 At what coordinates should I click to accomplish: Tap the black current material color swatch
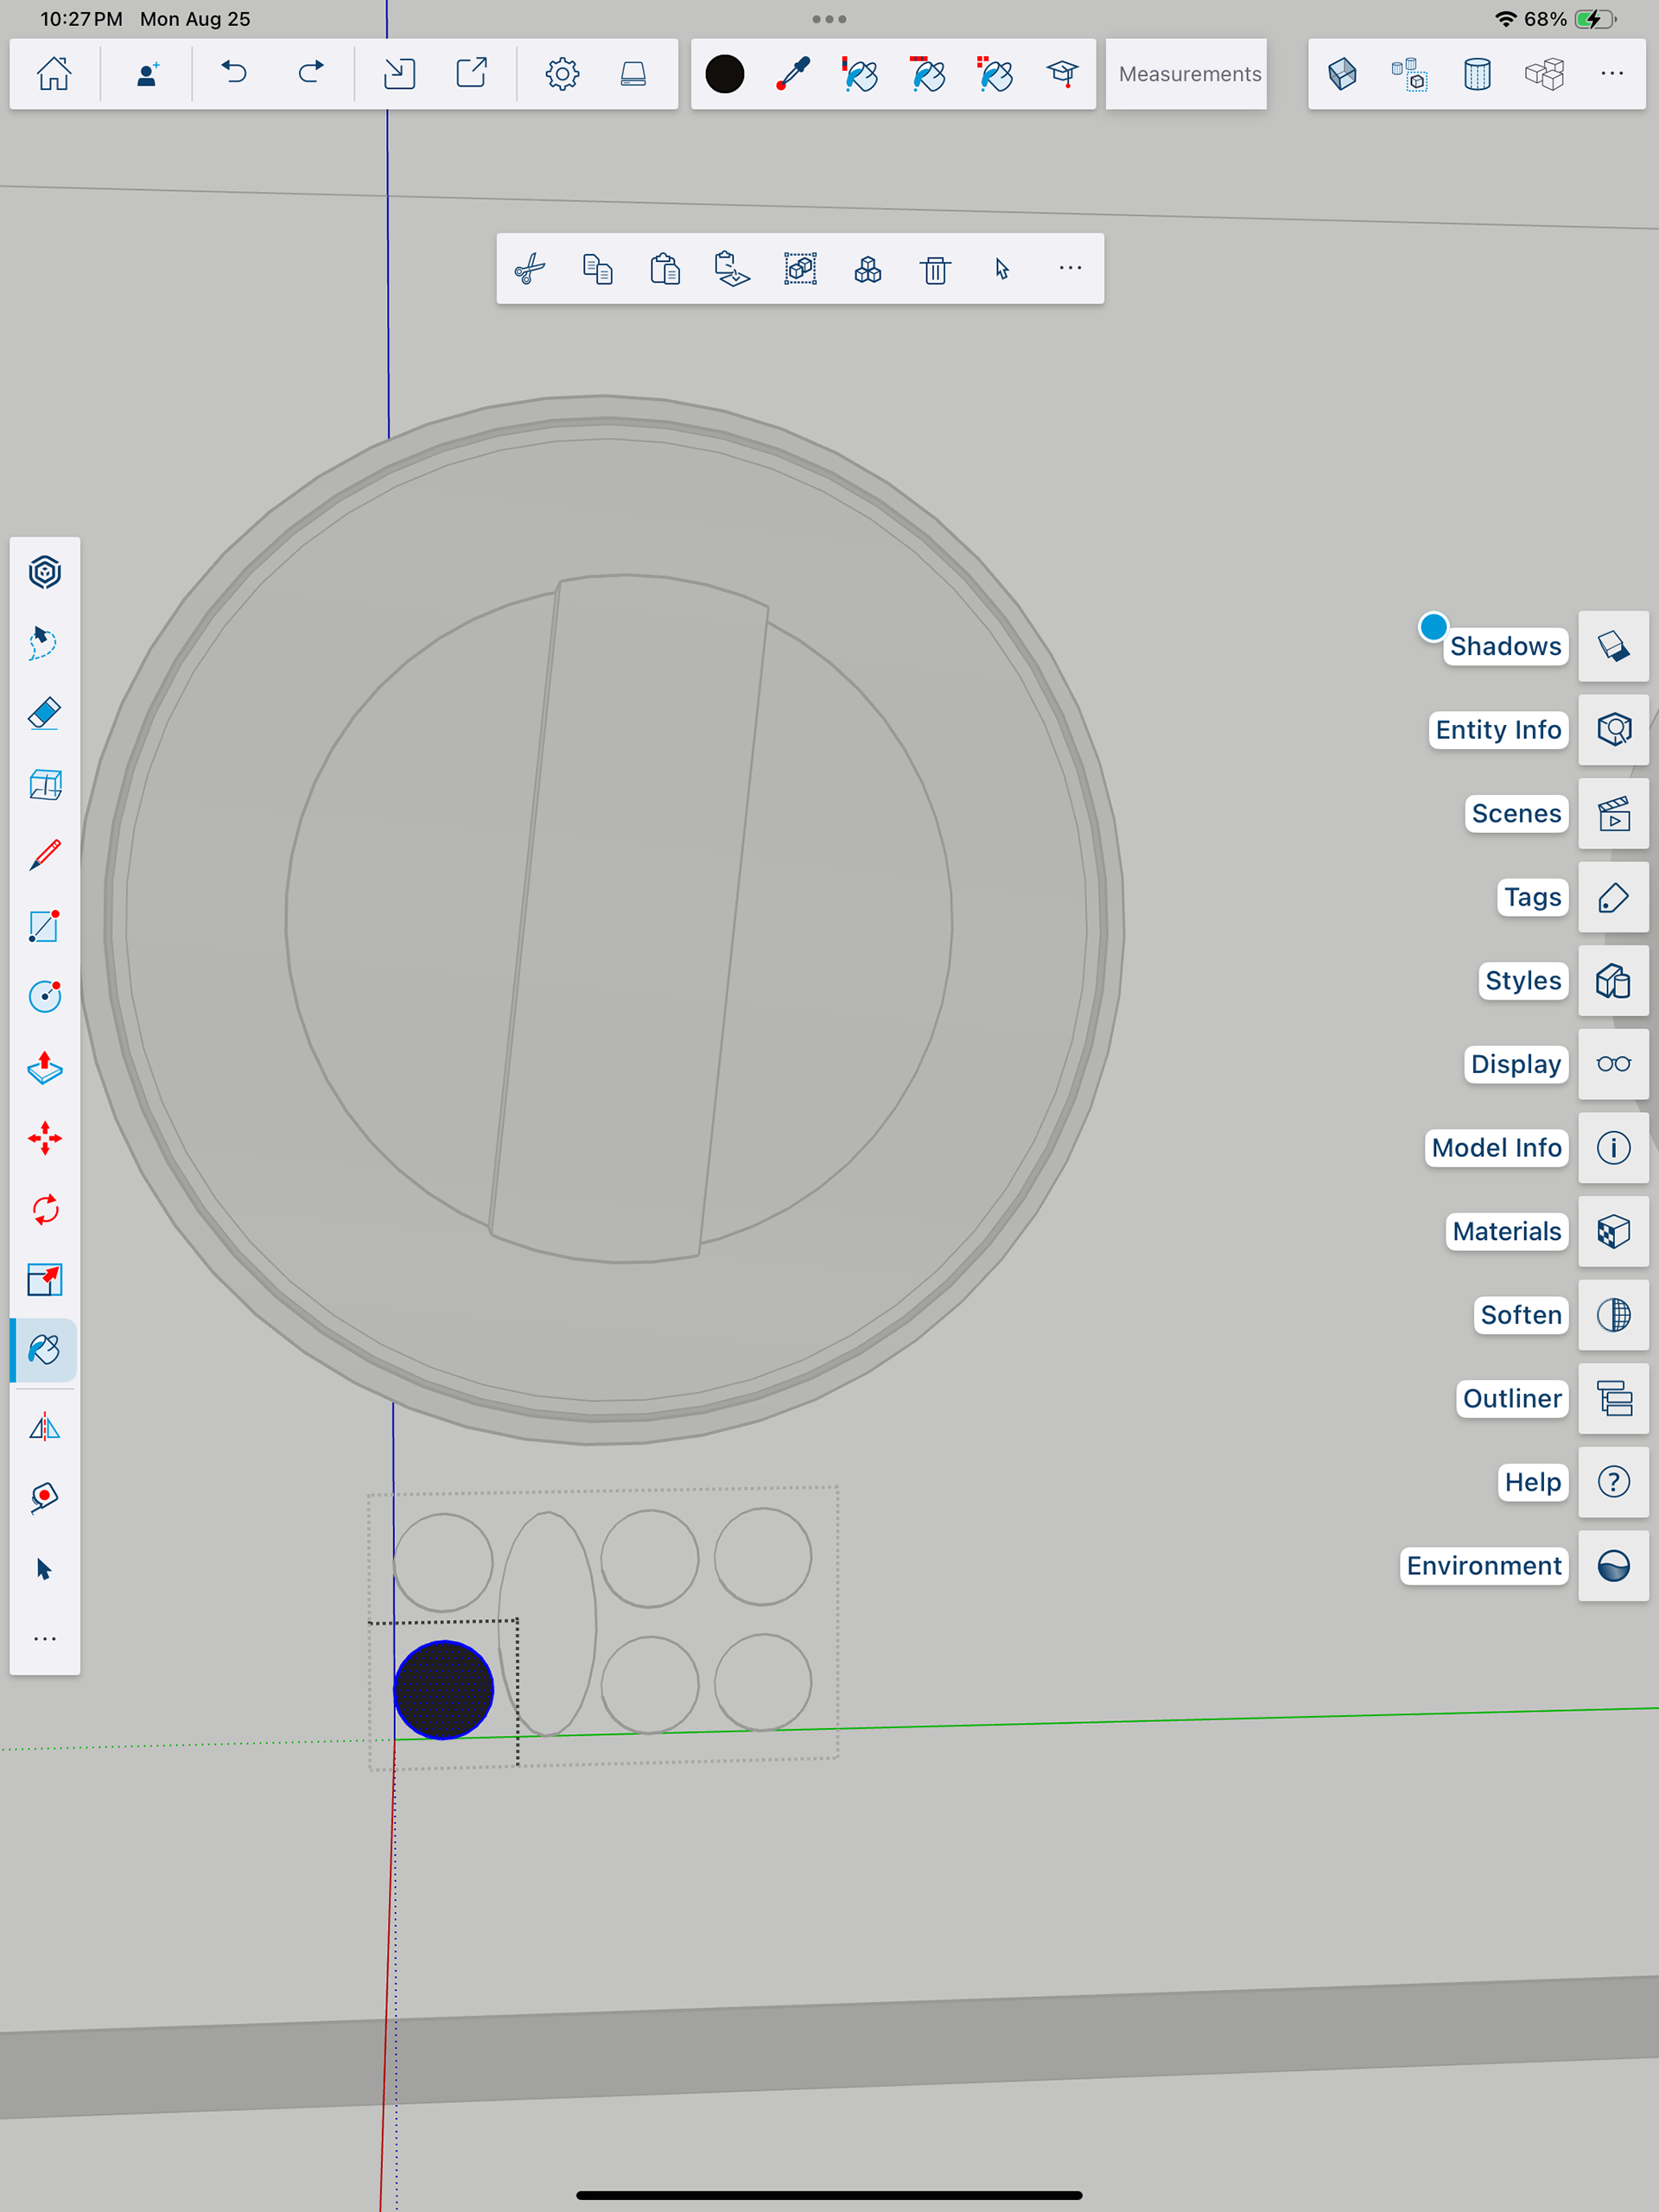[725, 74]
